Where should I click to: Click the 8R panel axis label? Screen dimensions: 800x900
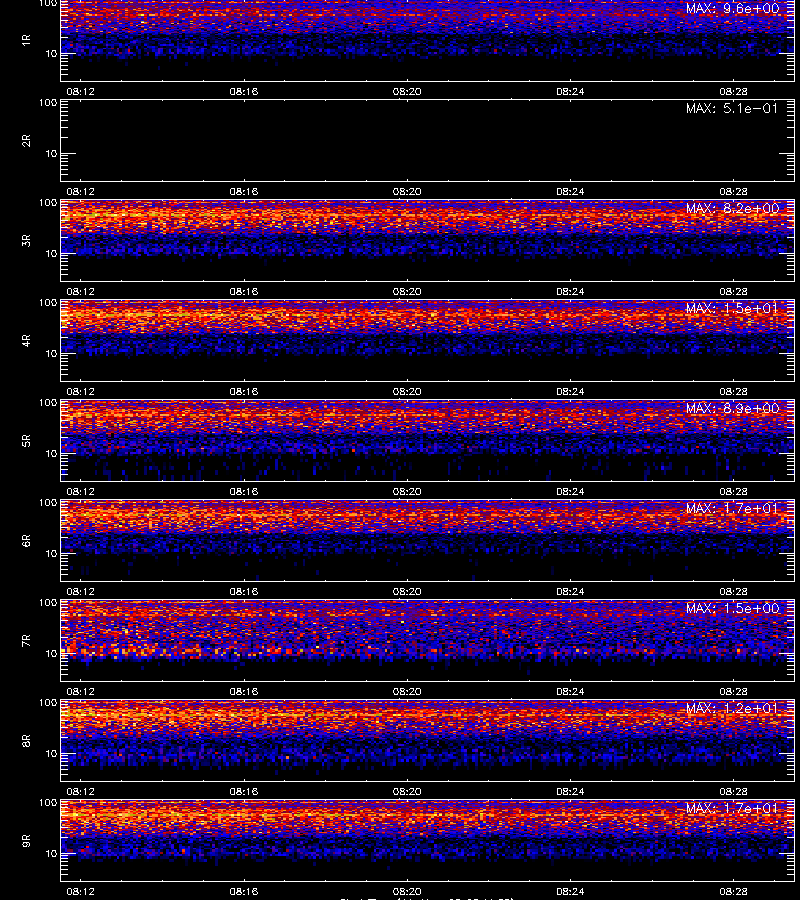[x=26, y=740]
